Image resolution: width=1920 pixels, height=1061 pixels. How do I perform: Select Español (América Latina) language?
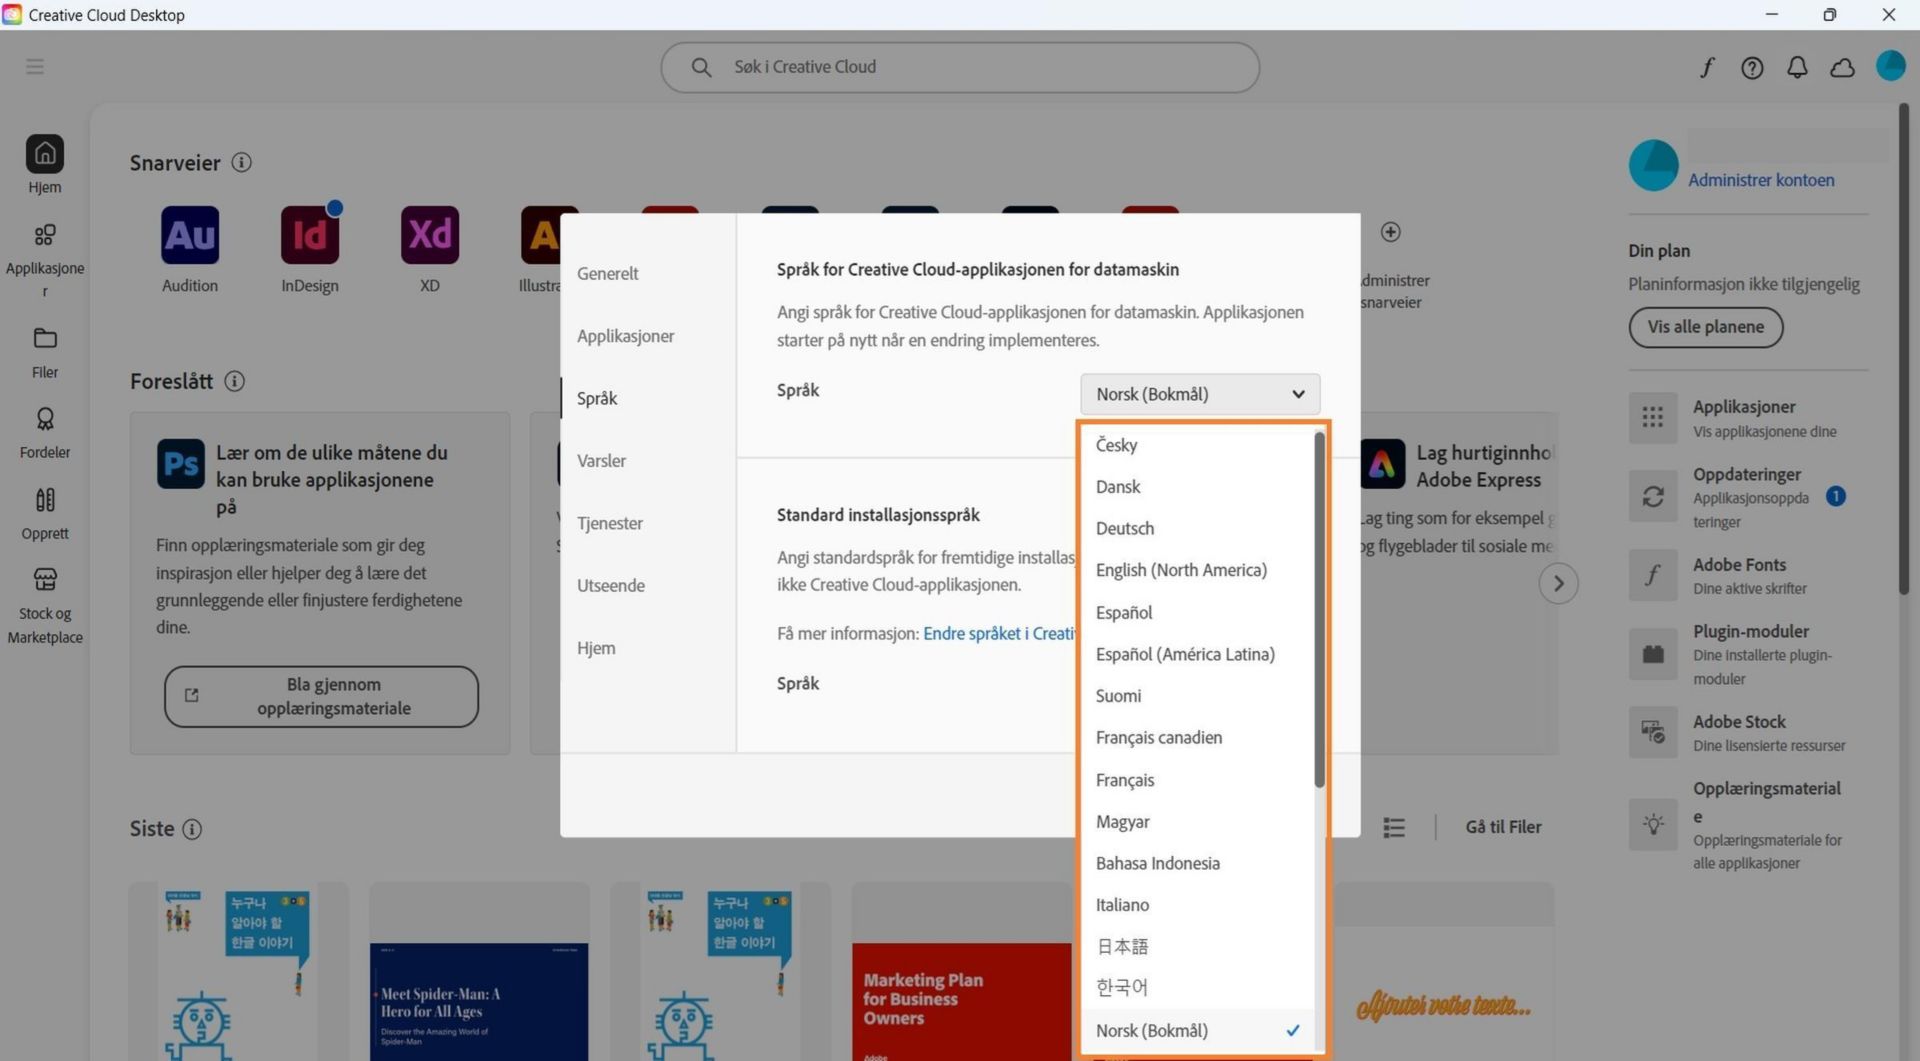(x=1198, y=654)
